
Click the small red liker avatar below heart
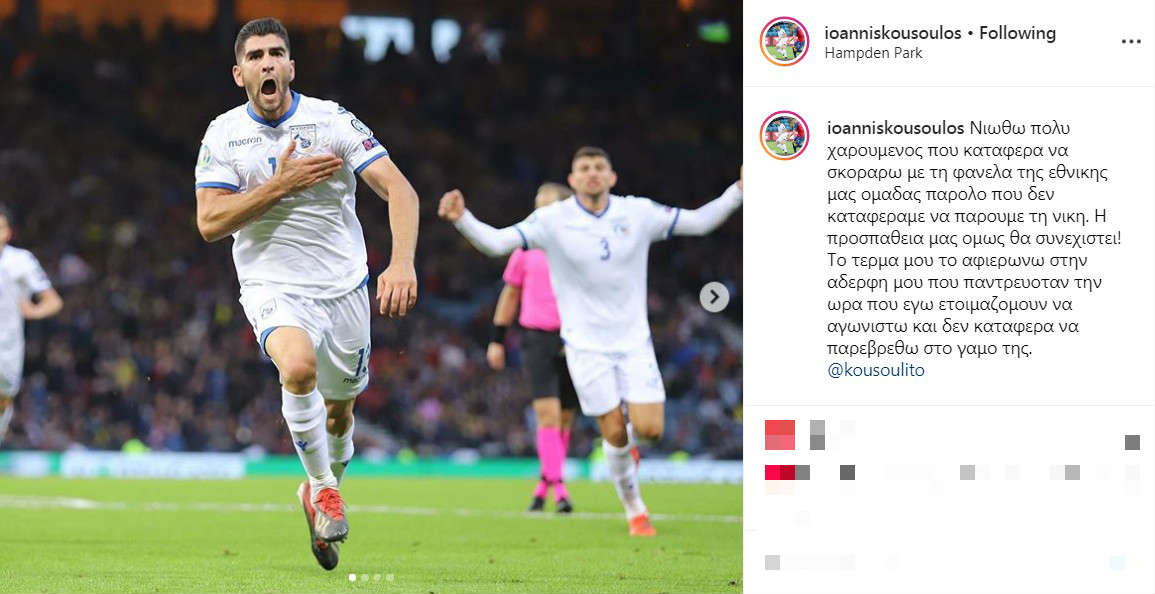click(x=779, y=472)
